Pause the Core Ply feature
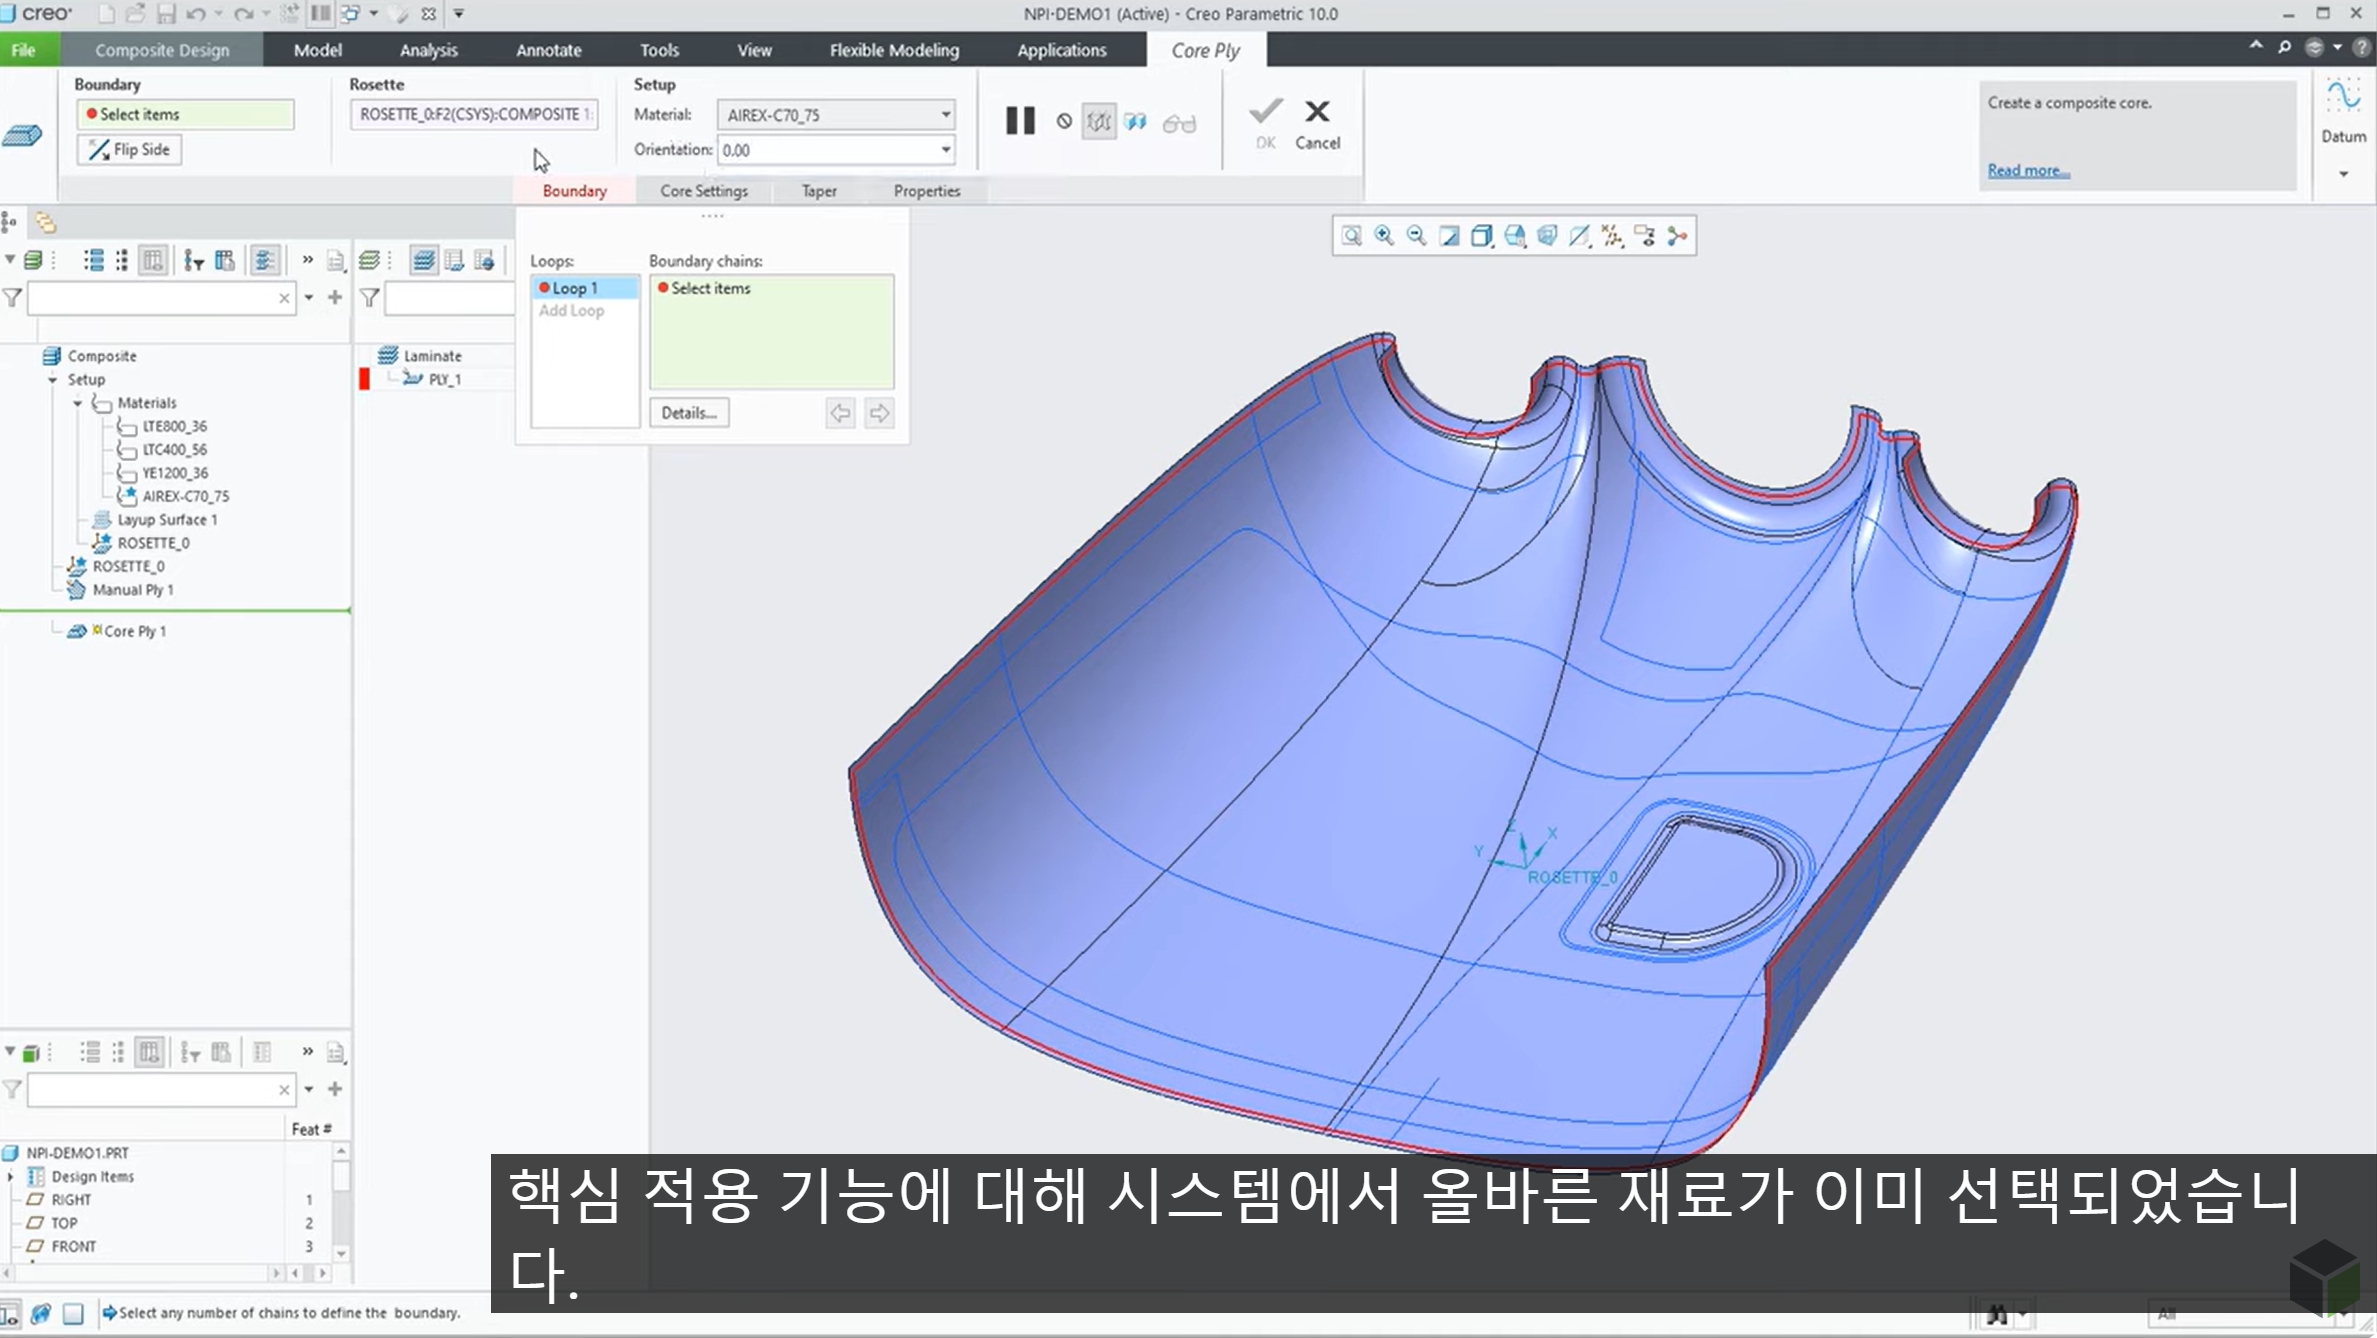The image size is (2377, 1338). click(x=1020, y=121)
